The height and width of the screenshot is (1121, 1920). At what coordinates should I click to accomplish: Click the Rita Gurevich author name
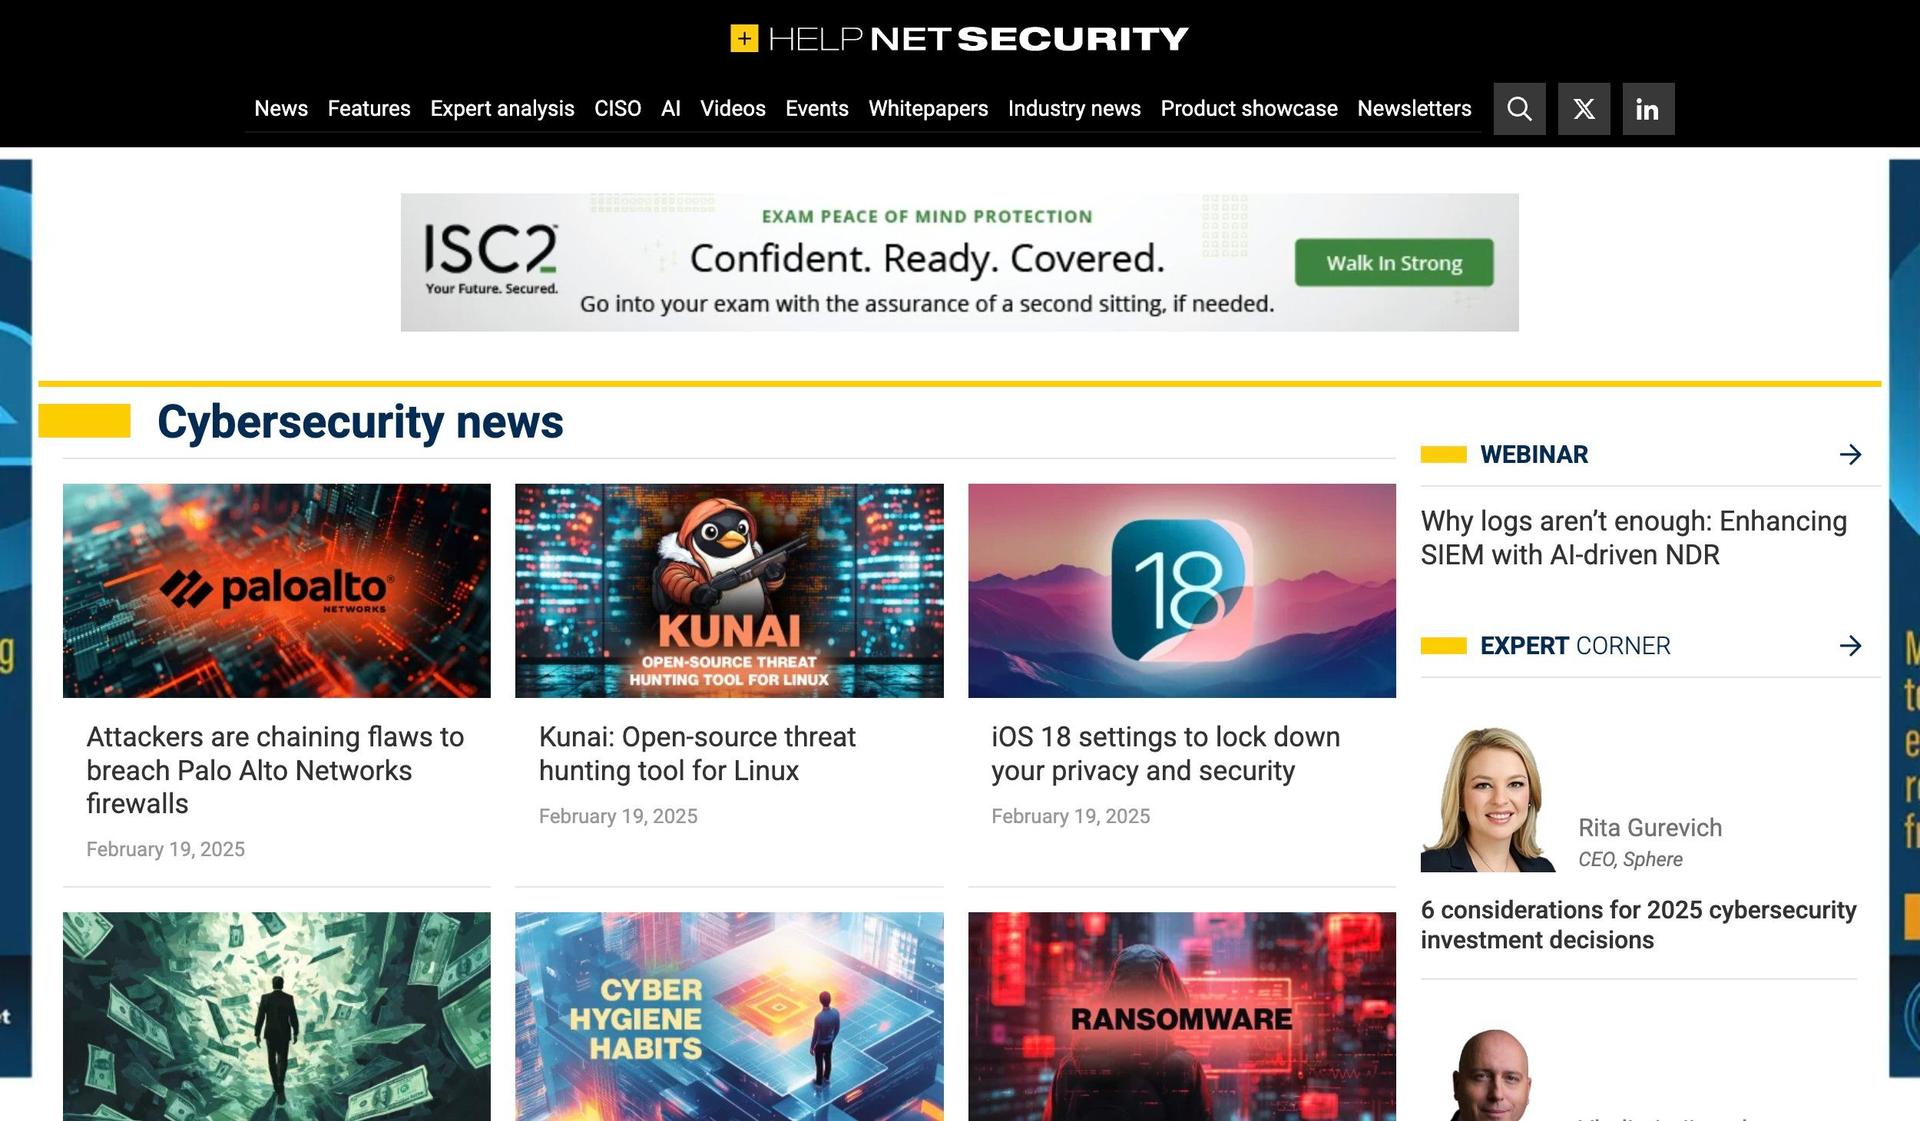1650,828
